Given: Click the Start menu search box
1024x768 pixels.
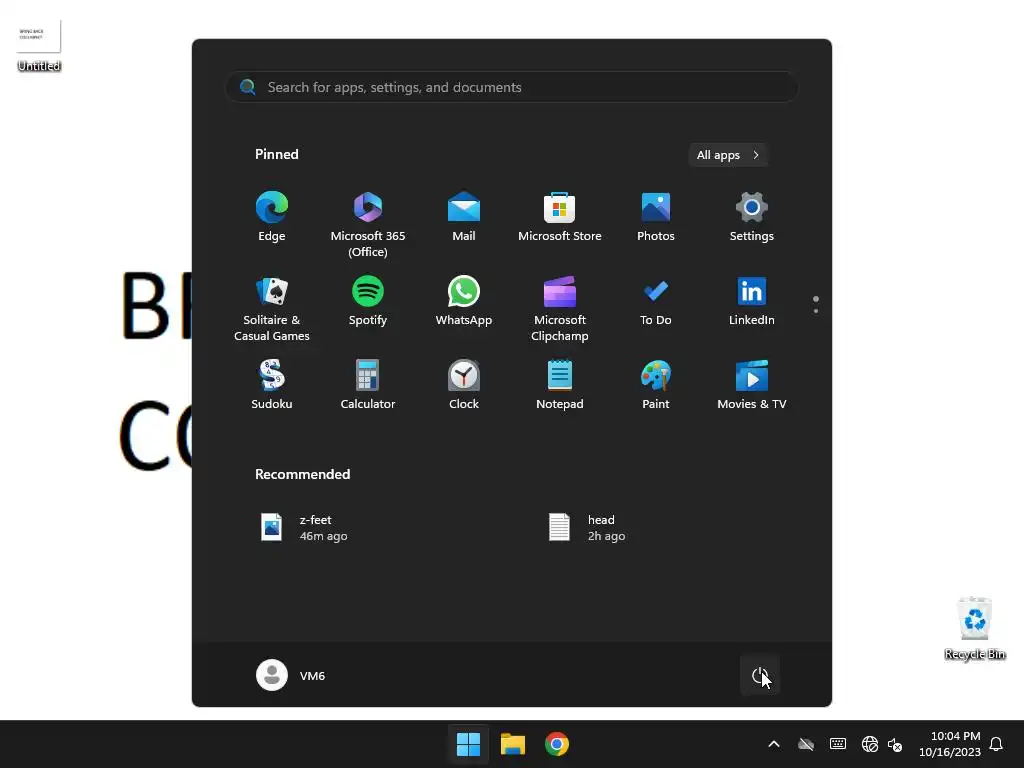Looking at the screenshot, I should click(x=512, y=87).
